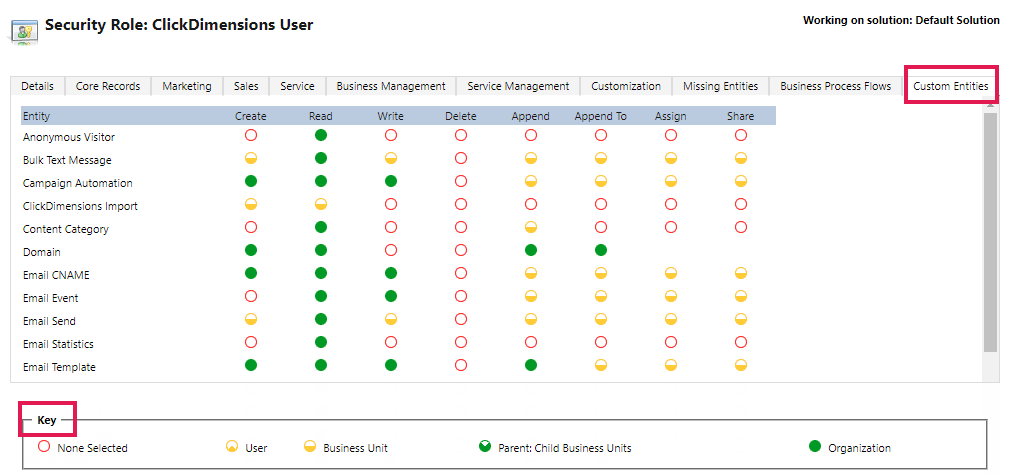Viewport: 1010px width, 475px height.
Task: Click the Assign column header
Action: 671,116
